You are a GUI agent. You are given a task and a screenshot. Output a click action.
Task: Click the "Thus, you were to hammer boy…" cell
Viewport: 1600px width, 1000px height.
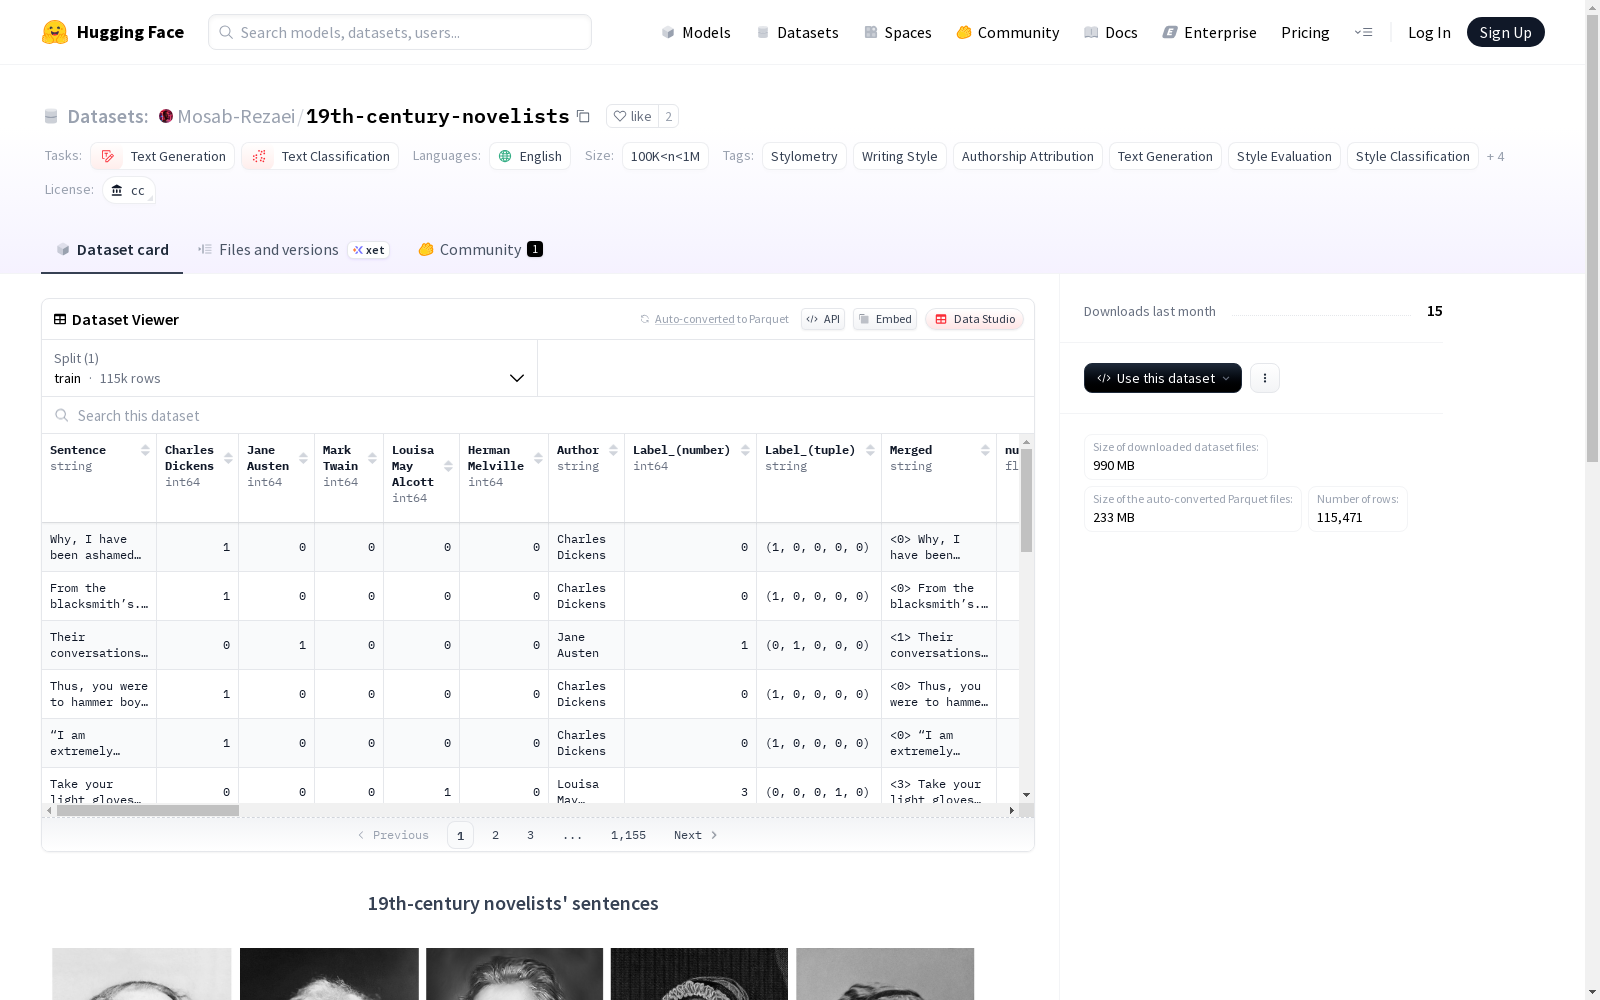click(99, 694)
